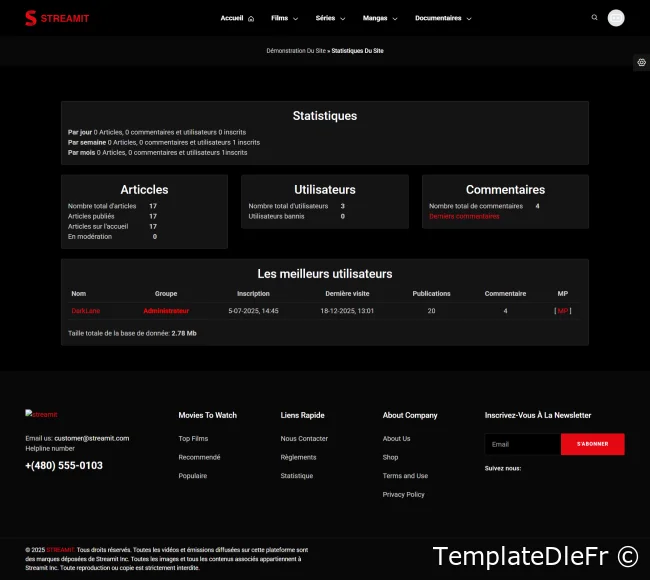Focus the newsletter Email input field
Viewport: 650px width, 580px height.
click(522, 444)
